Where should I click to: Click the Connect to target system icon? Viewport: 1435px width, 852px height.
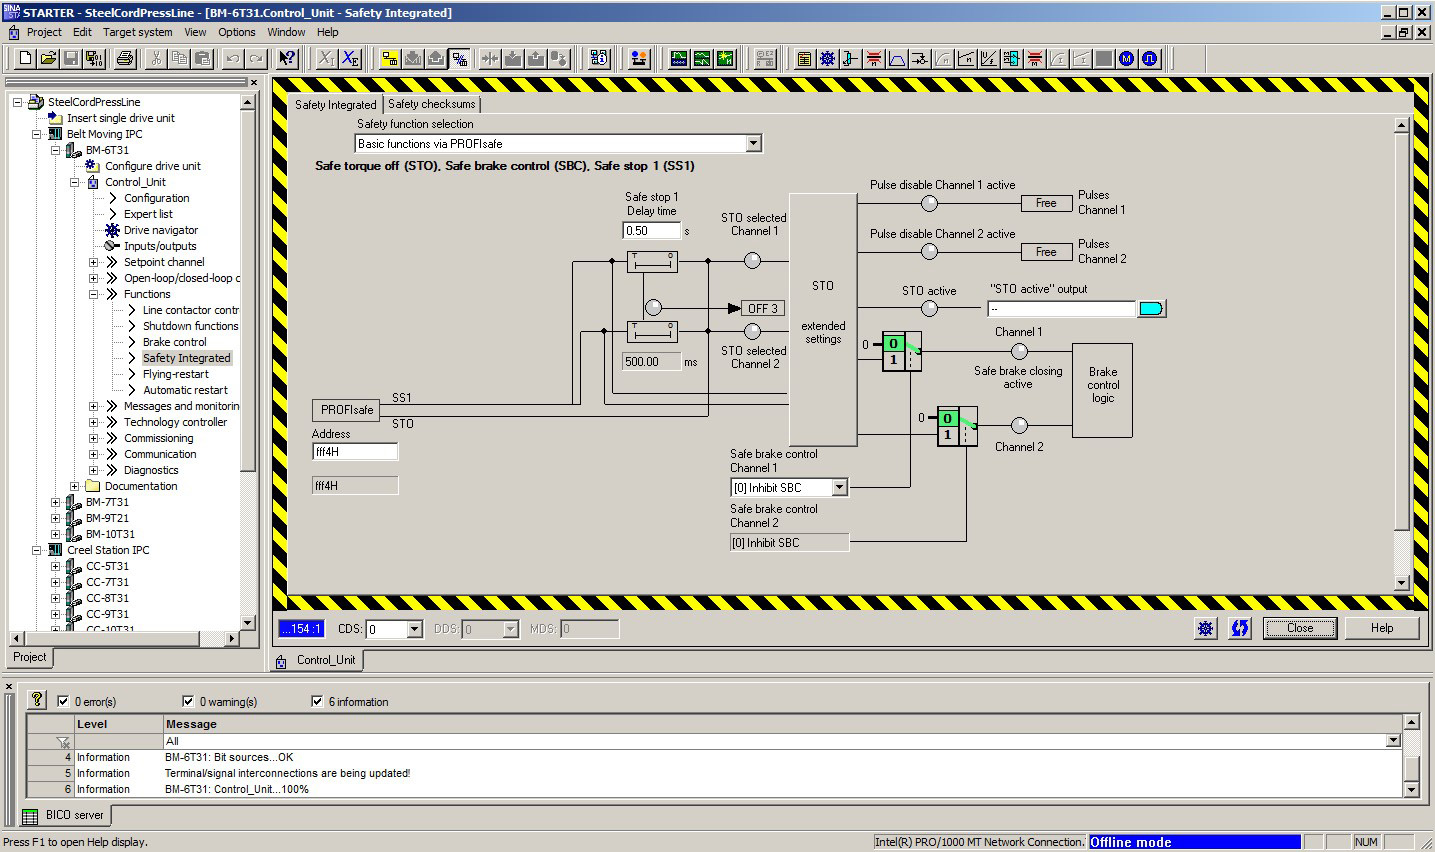(389, 59)
